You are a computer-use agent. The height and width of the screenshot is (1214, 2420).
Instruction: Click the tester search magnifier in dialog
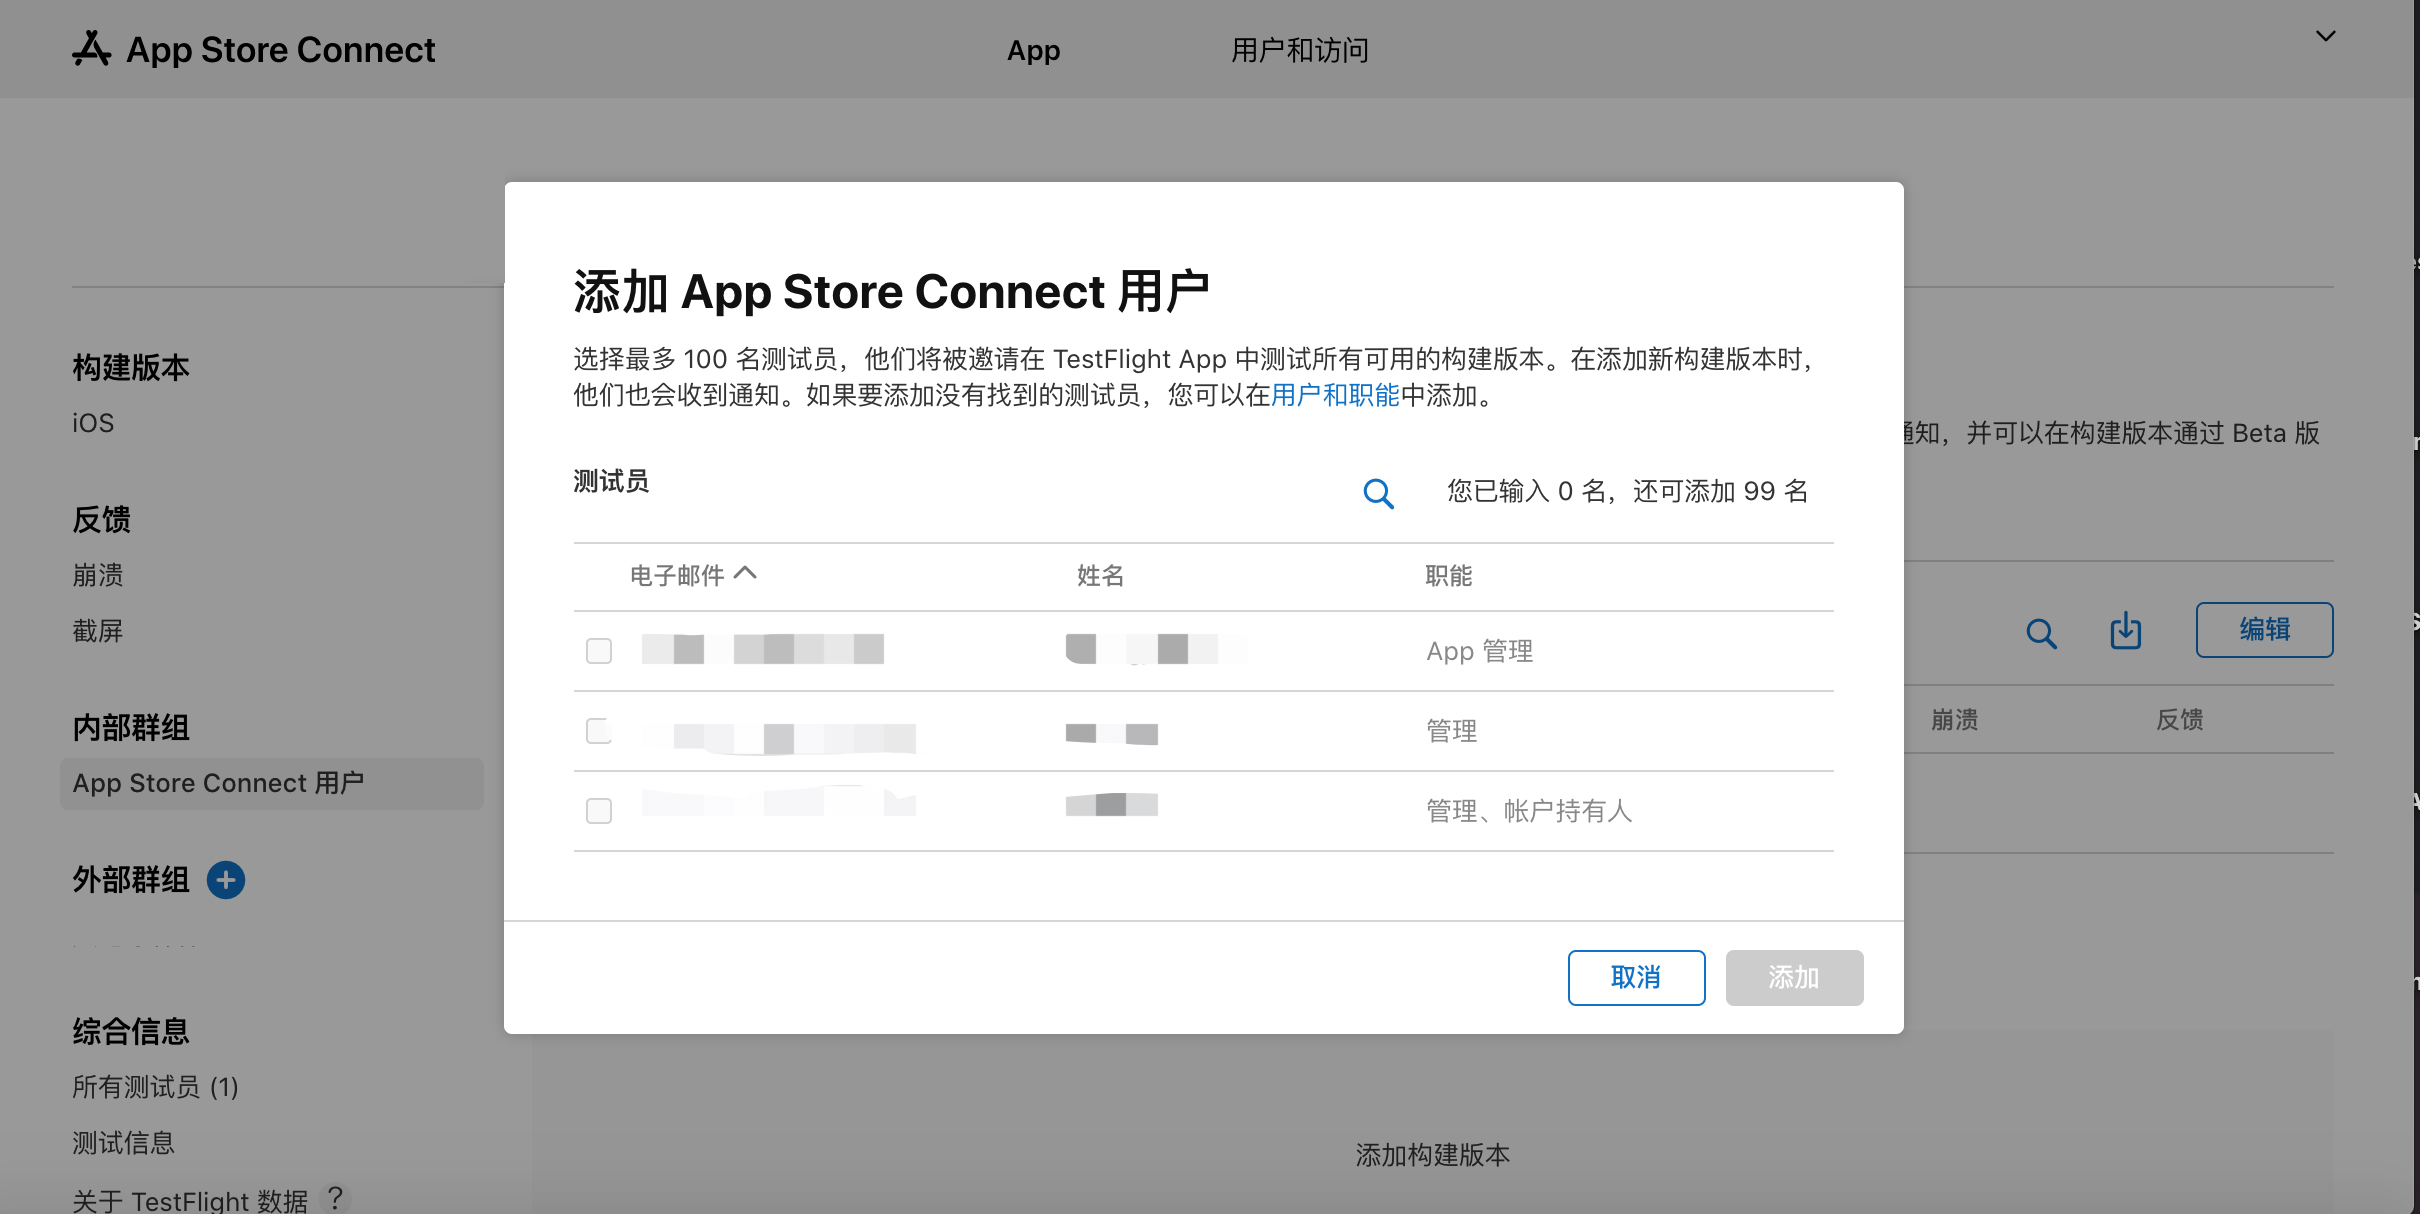(1378, 493)
